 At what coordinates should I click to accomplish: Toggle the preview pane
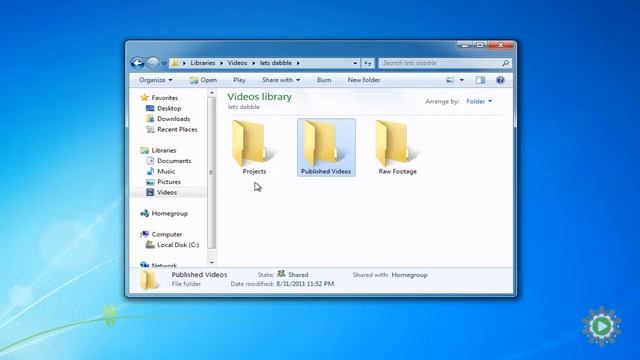click(480, 80)
